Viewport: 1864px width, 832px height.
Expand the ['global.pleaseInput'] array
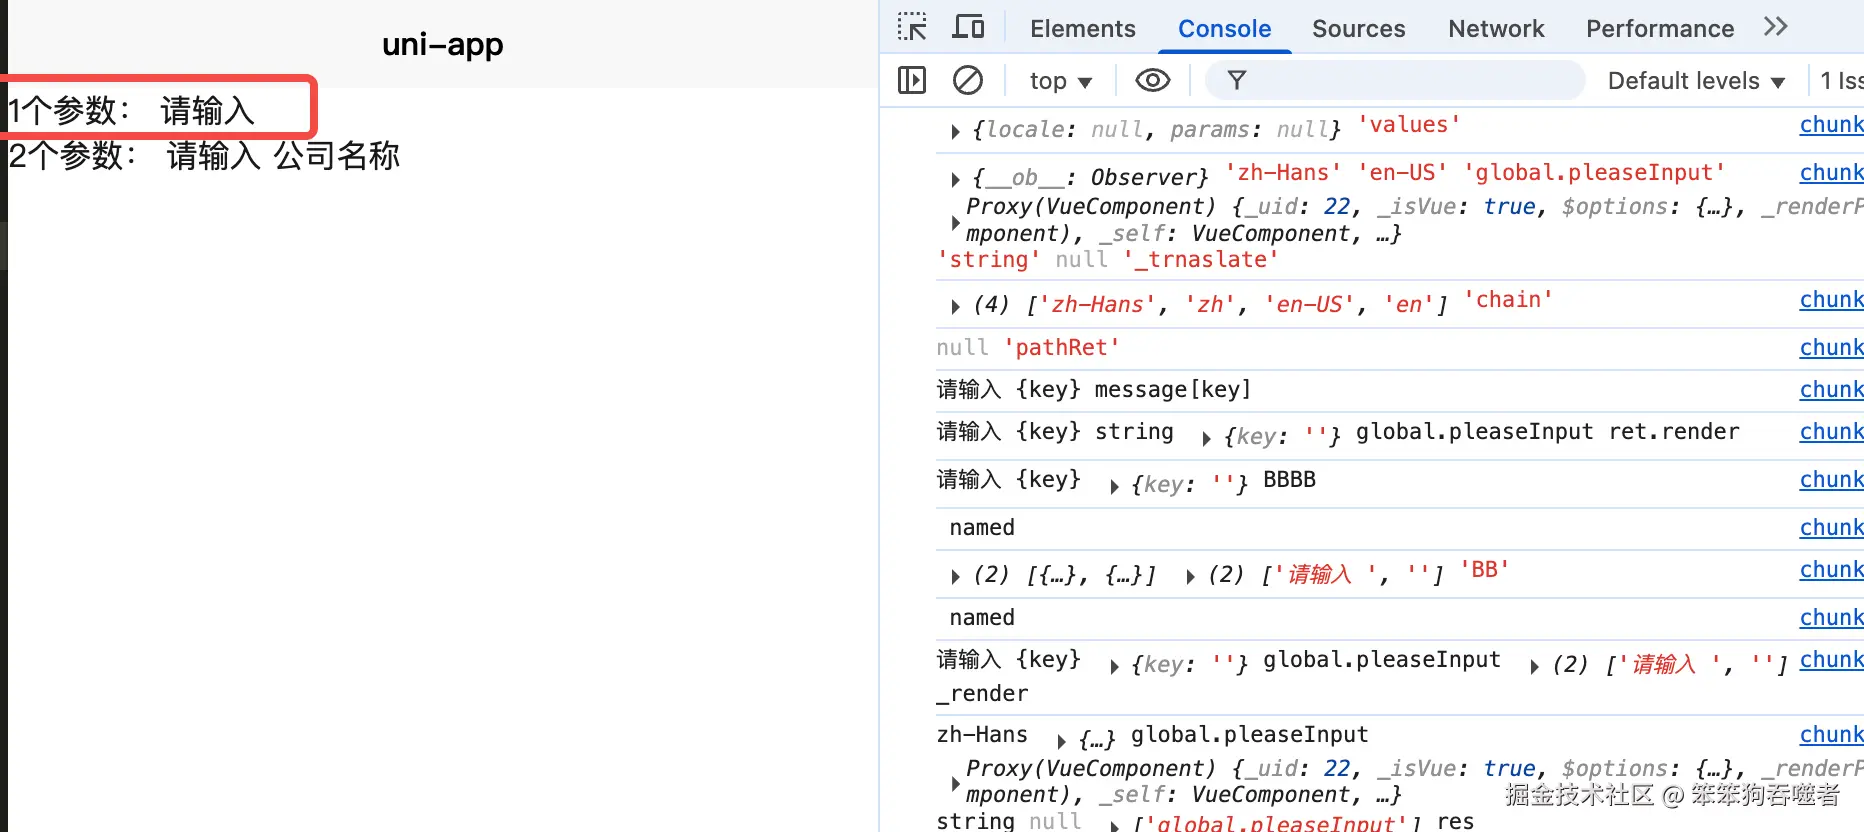[1114, 825]
